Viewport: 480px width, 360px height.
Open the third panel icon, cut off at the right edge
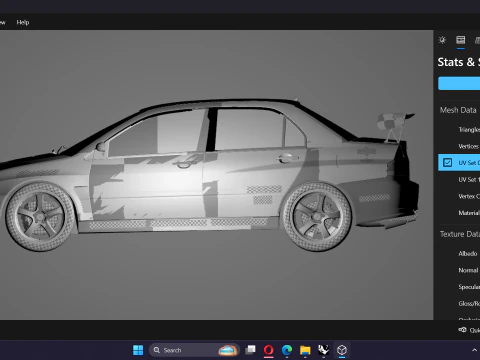477,40
